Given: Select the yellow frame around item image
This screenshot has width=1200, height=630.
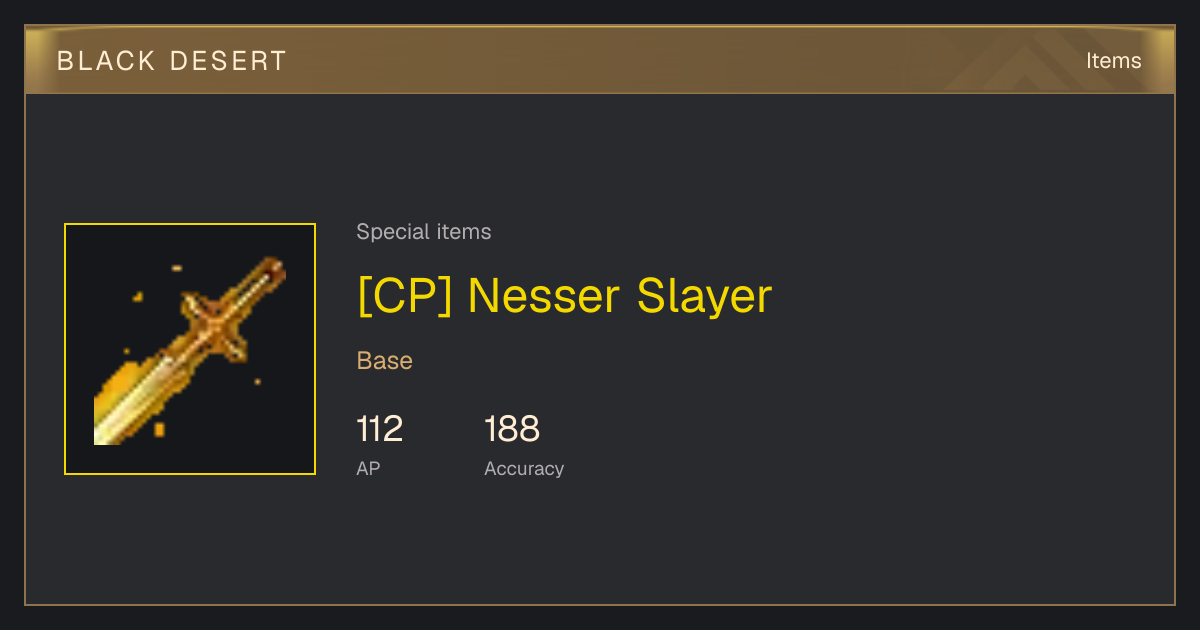Looking at the screenshot, I should [x=190, y=349].
